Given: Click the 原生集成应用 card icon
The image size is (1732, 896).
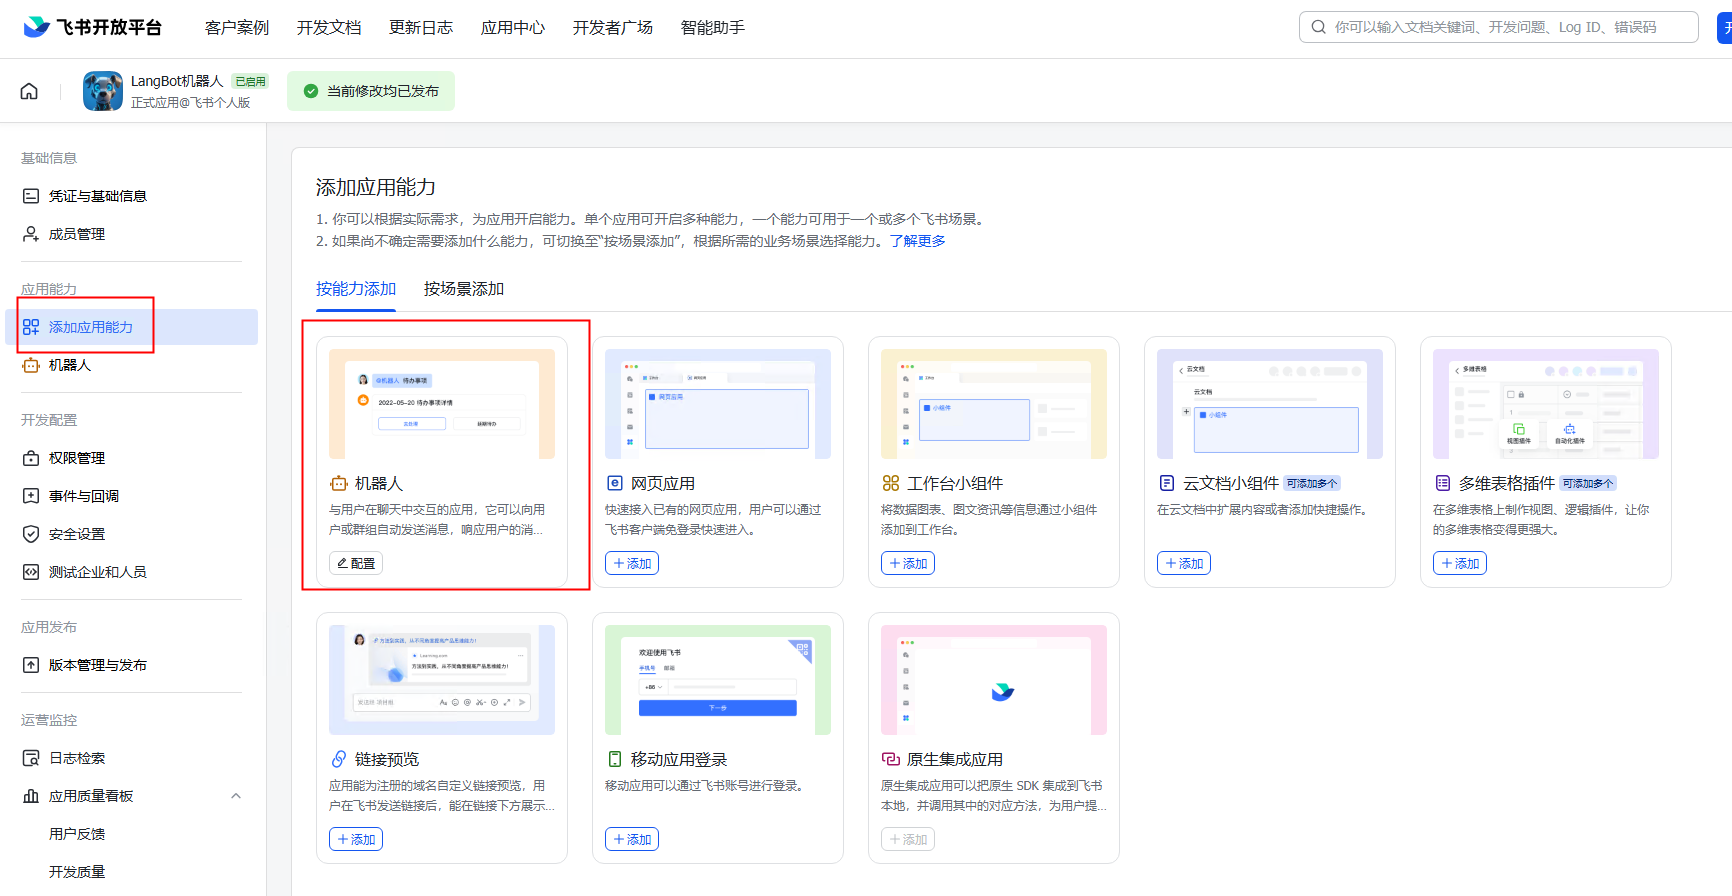Looking at the screenshot, I should pos(891,760).
